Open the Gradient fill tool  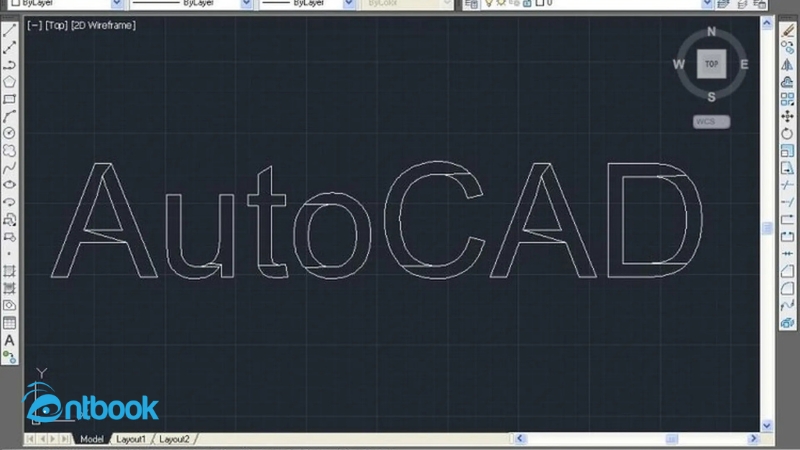point(9,288)
